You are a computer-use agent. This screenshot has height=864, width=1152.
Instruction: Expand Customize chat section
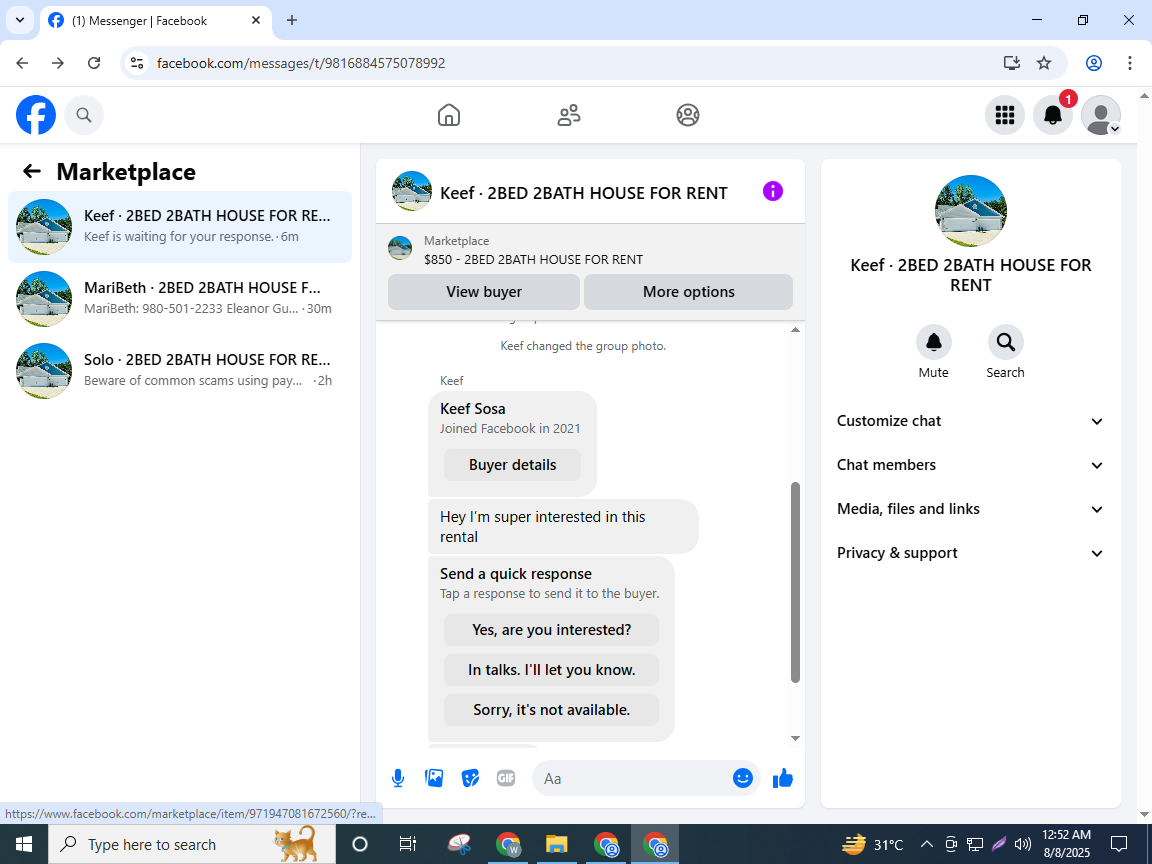[971, 421]
